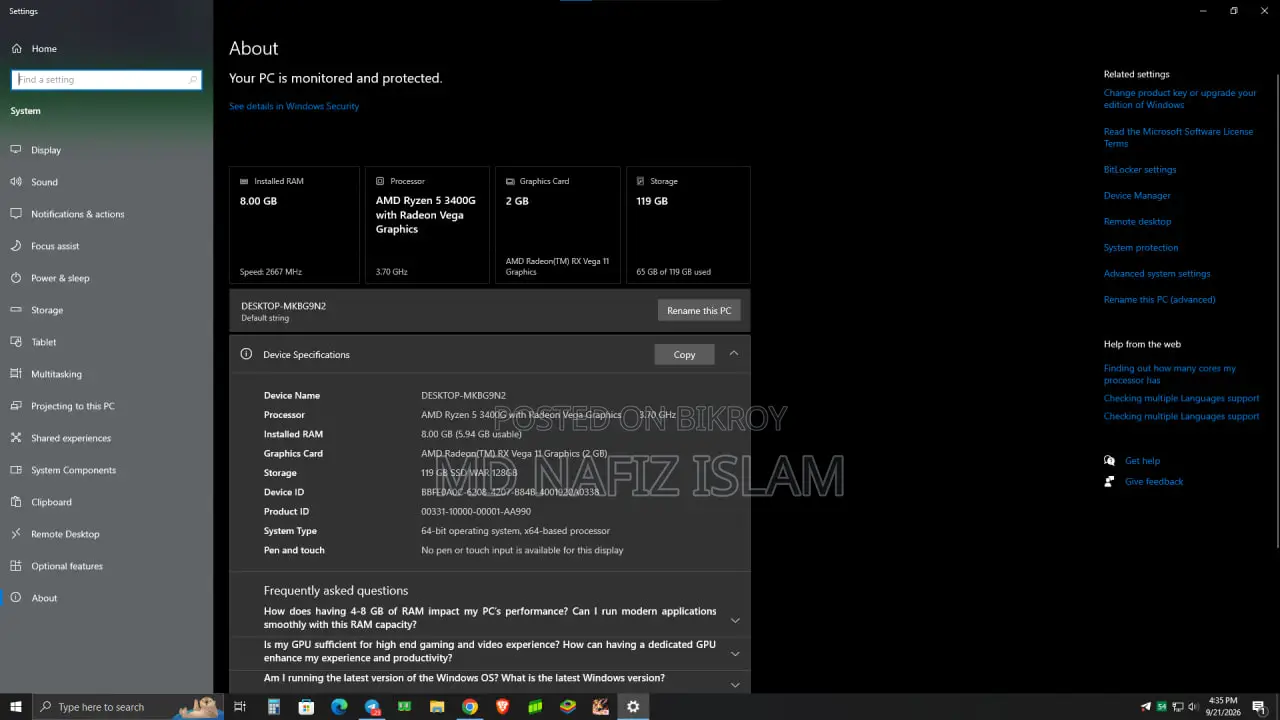Open Microsoft Edge from the taskbar
1280x720 pixels.
339,707
